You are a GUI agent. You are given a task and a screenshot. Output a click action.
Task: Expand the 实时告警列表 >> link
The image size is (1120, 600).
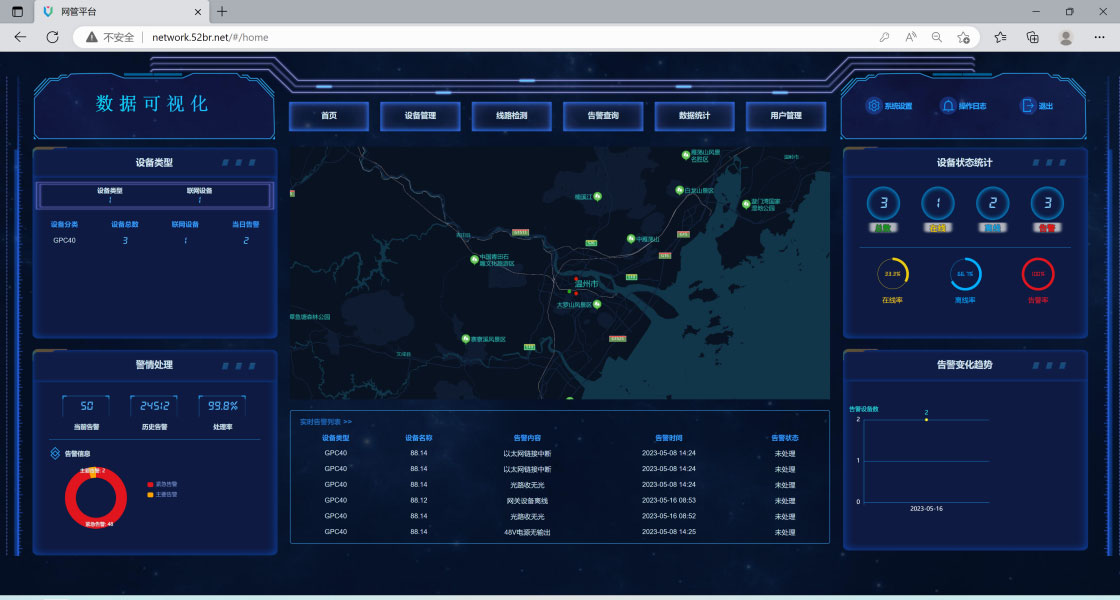(326, 422)
